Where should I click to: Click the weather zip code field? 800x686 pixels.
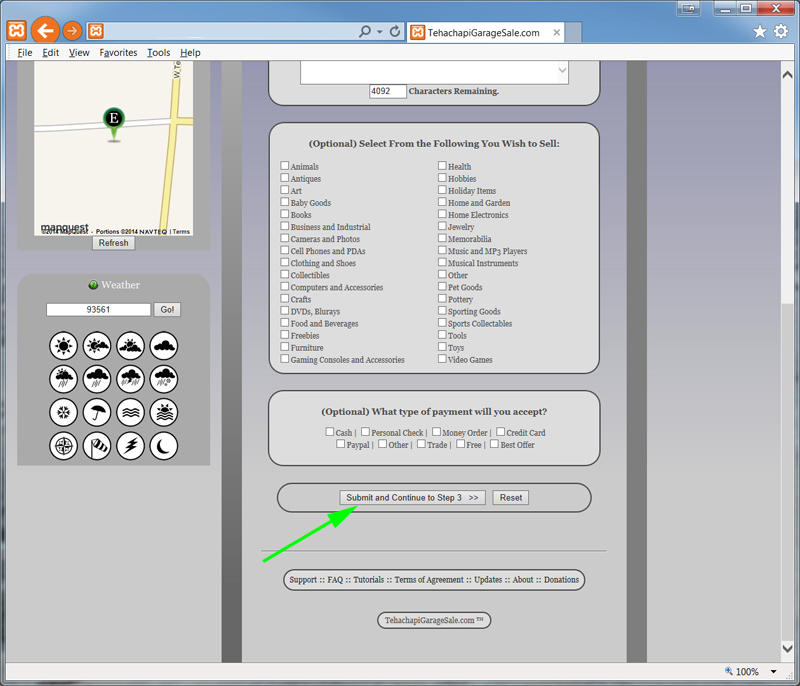coord(98,310)
